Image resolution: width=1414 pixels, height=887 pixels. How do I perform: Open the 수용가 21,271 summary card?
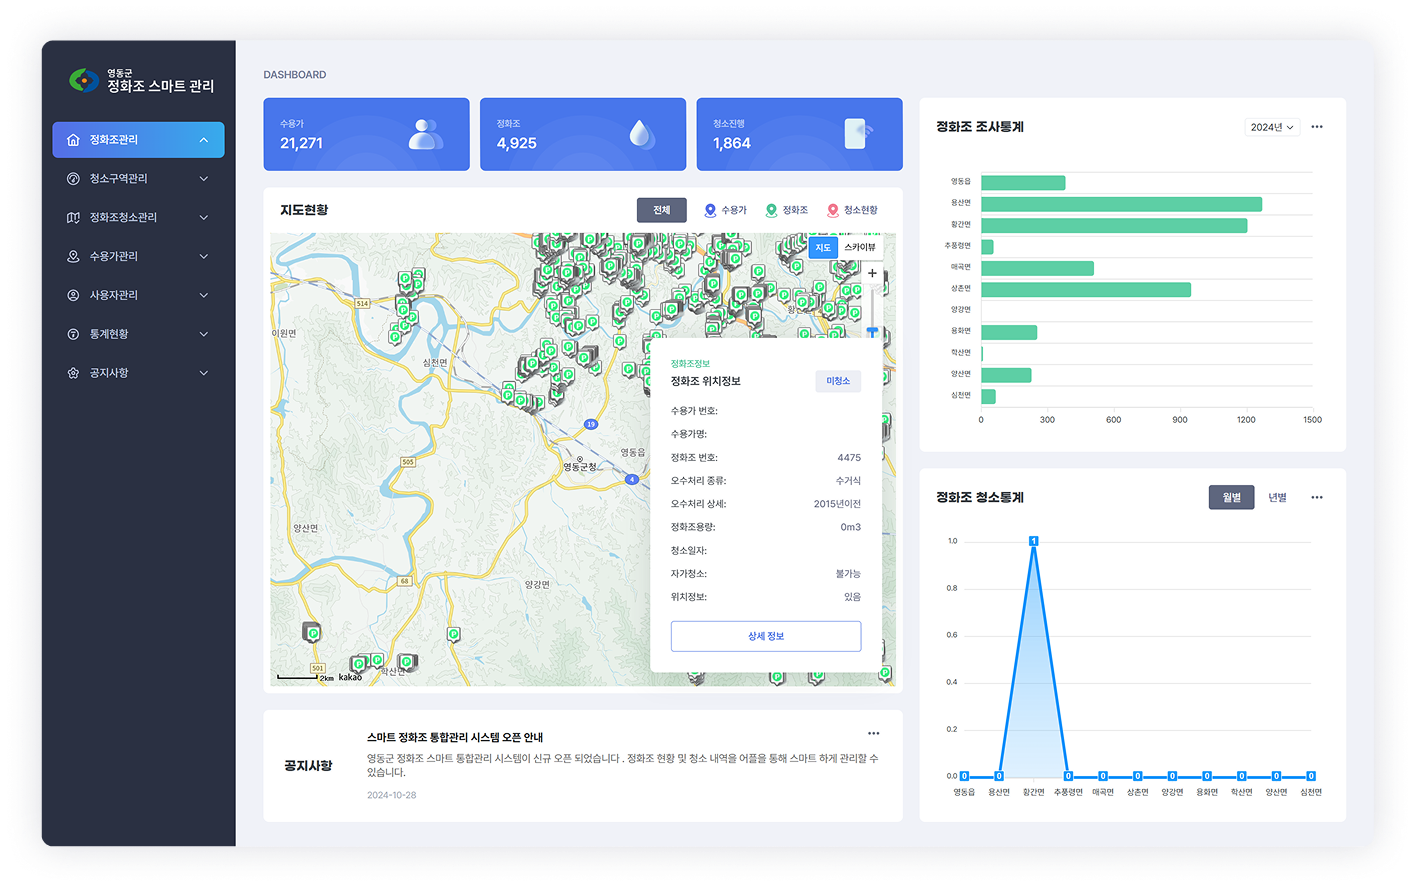tap(366, 134)
